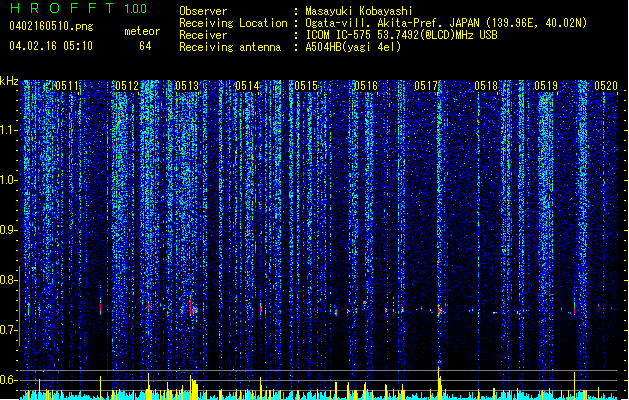The image size is (629, 400).
Task: Click the receiver ICOM IC-575 text
Action: coord(401,35)
